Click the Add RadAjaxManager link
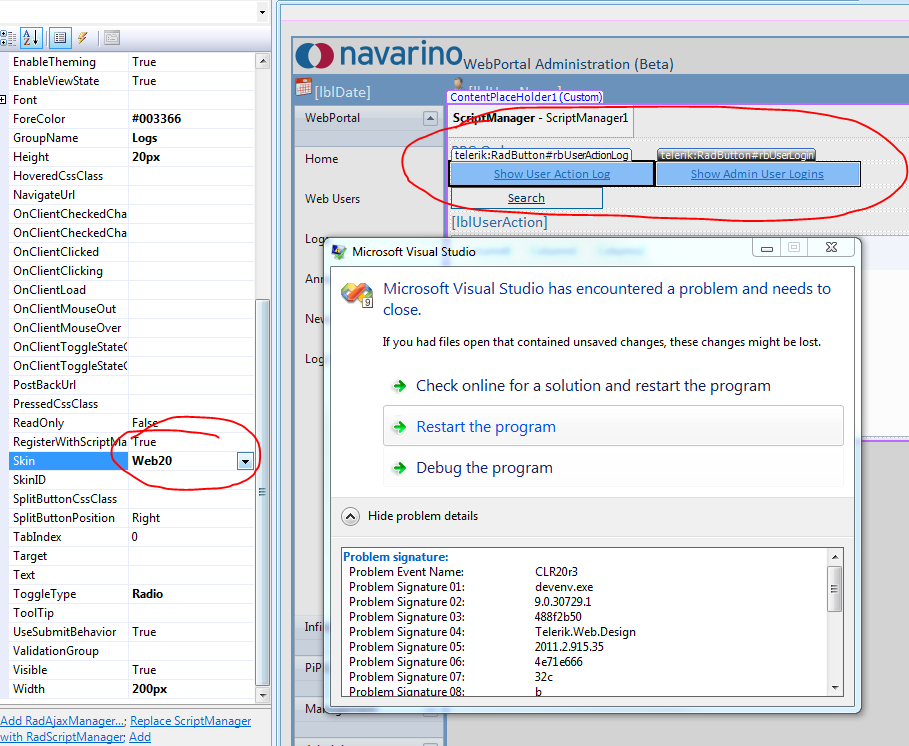 click(x=63, y=721)
